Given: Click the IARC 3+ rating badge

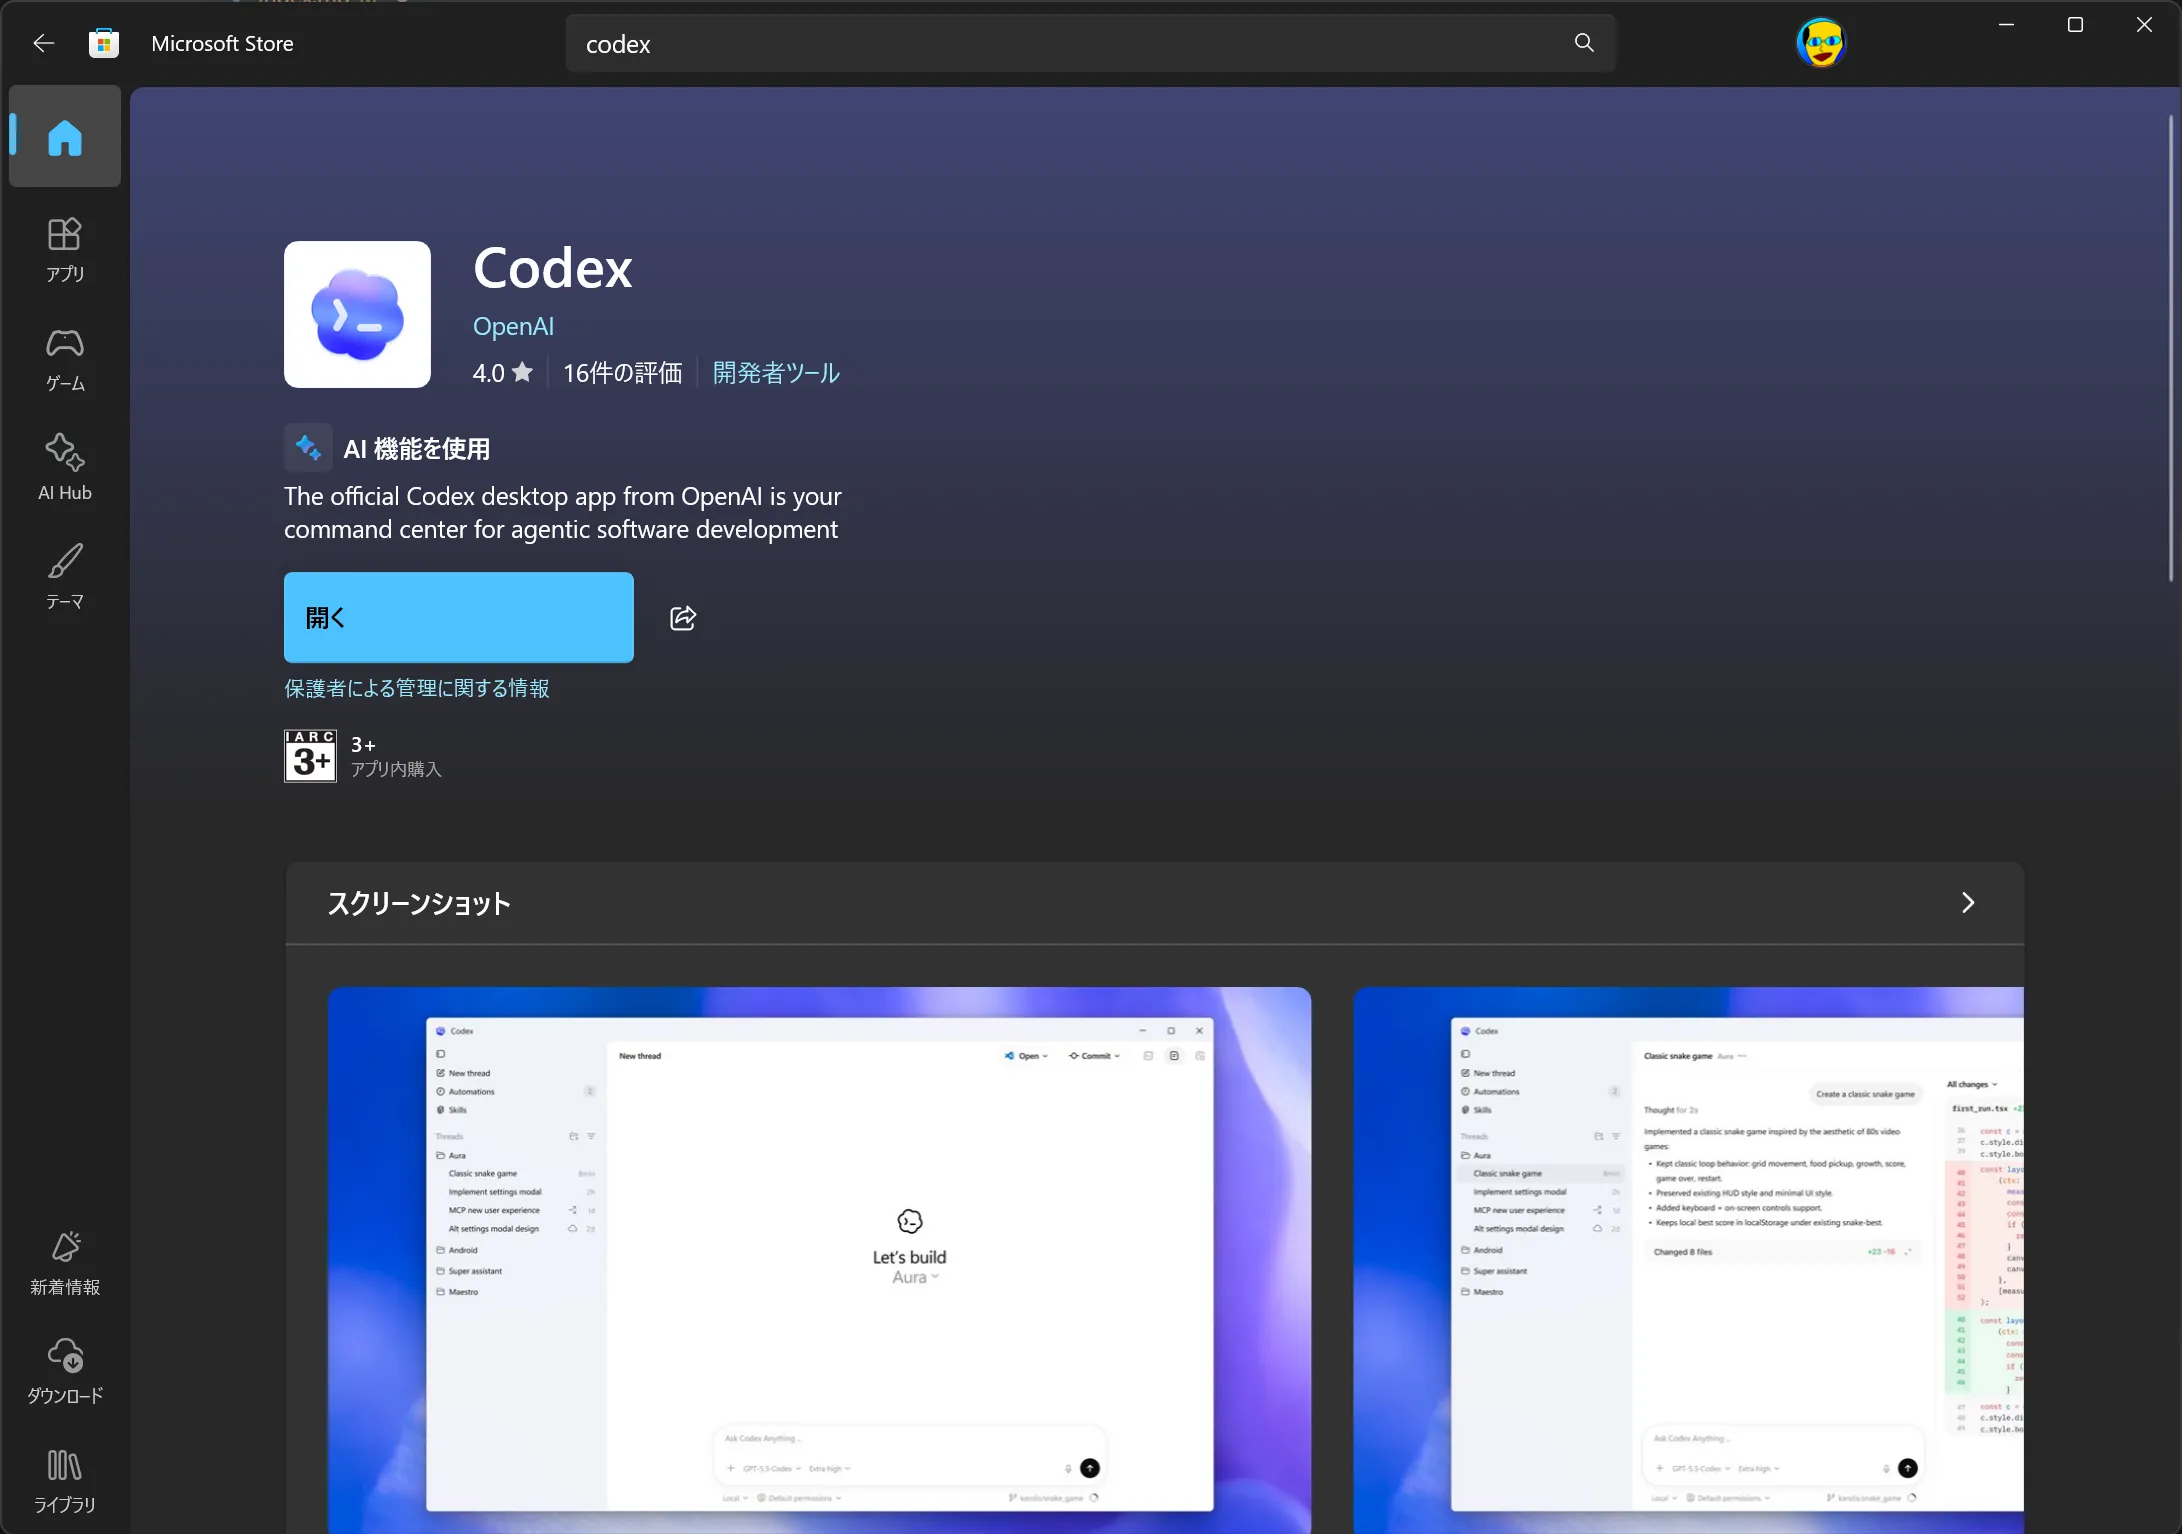Looking at the screenshot, I should [310, 756].
